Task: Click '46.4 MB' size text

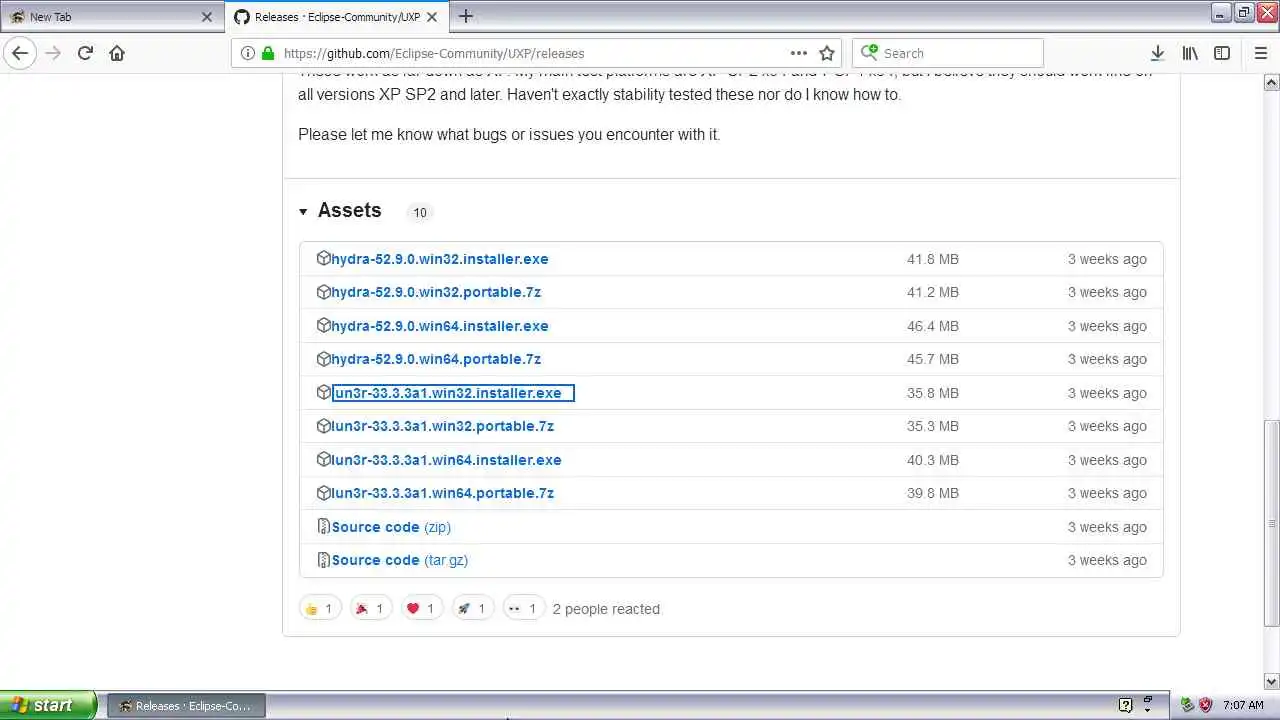Action: click(933, 326)
